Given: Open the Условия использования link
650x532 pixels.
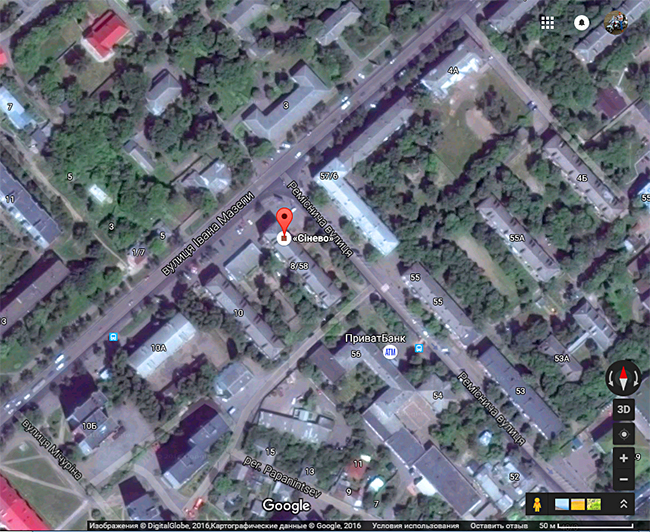Looking at the screenshot, I should (x=408, y=526).
